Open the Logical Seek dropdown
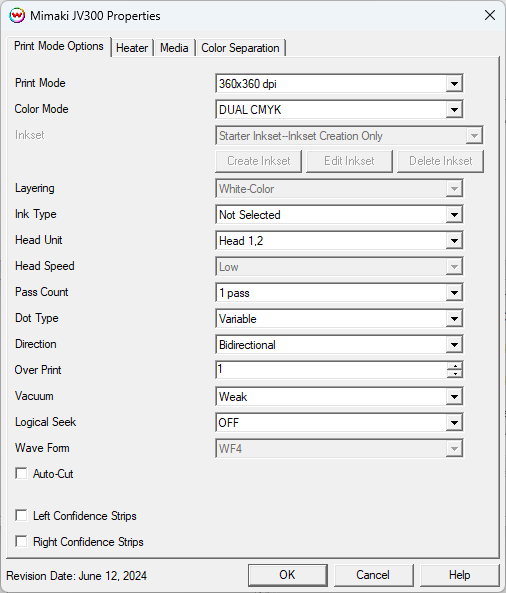This screenshot has width=506, height=593. [x=339, y=423]
